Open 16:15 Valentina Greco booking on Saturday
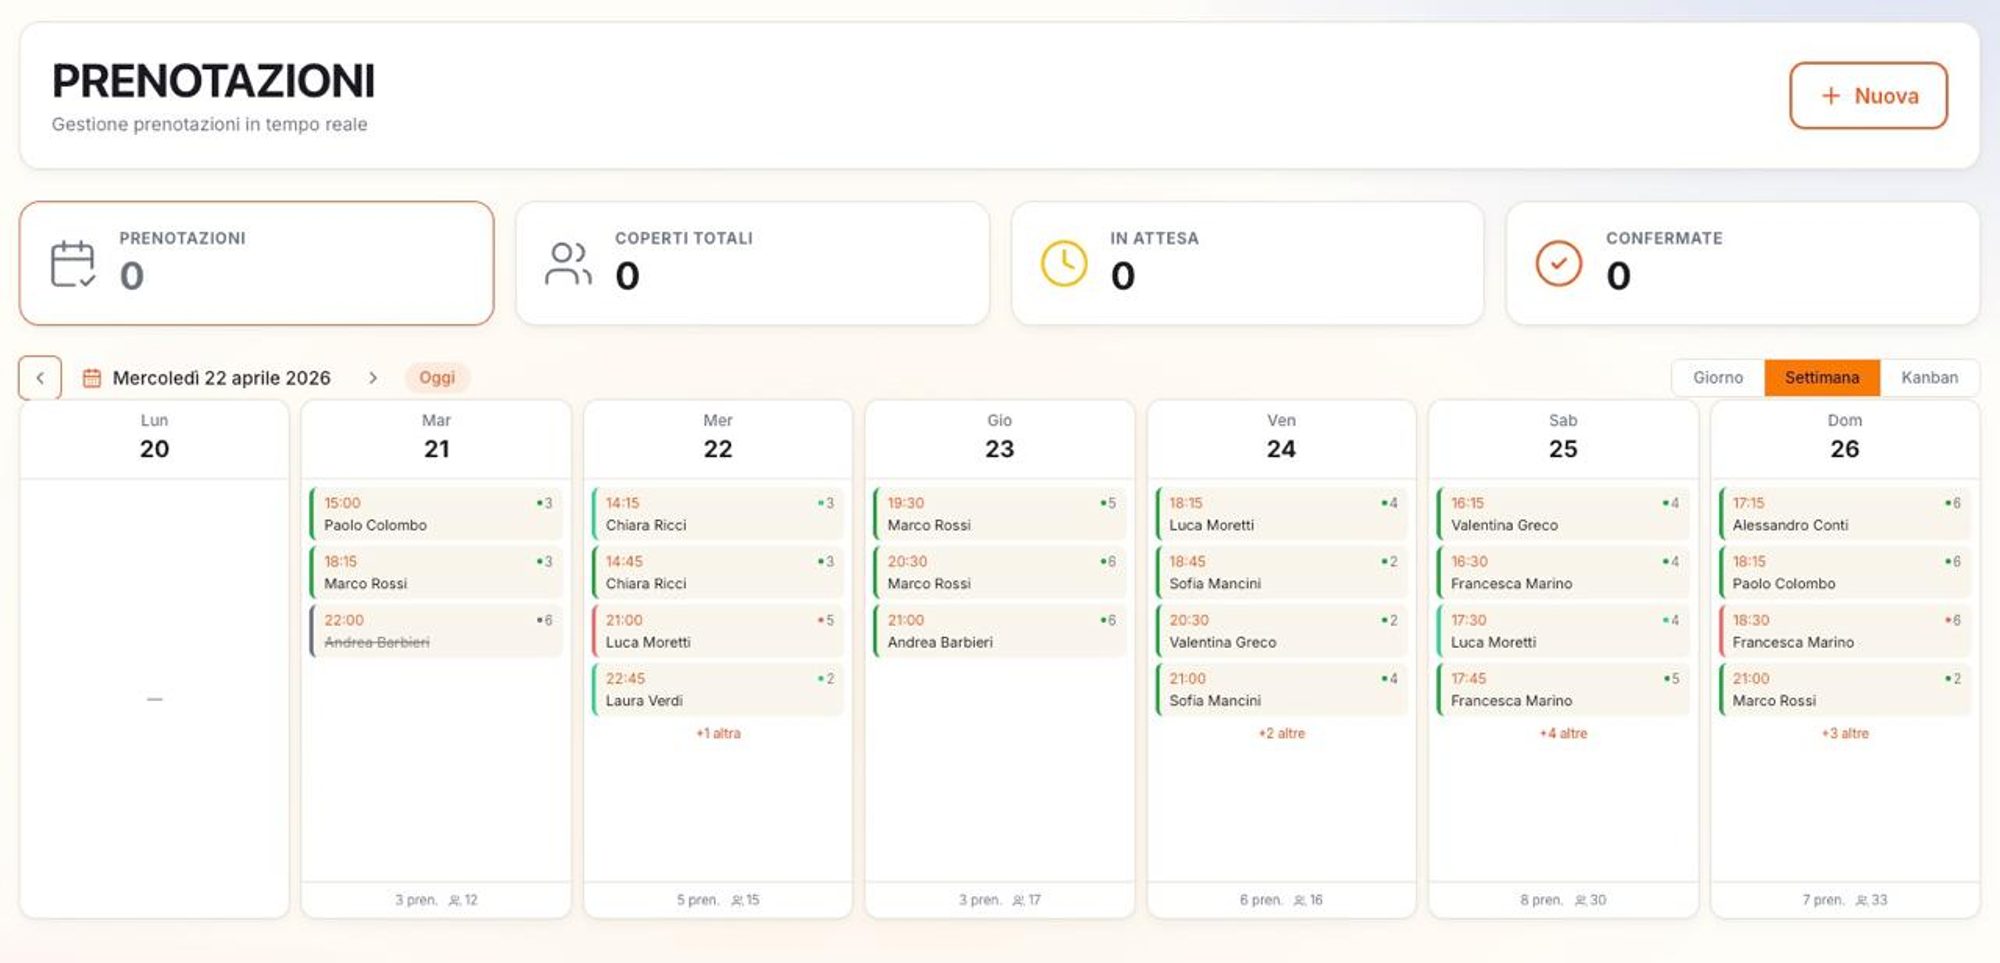 [x=1563, y=514]
